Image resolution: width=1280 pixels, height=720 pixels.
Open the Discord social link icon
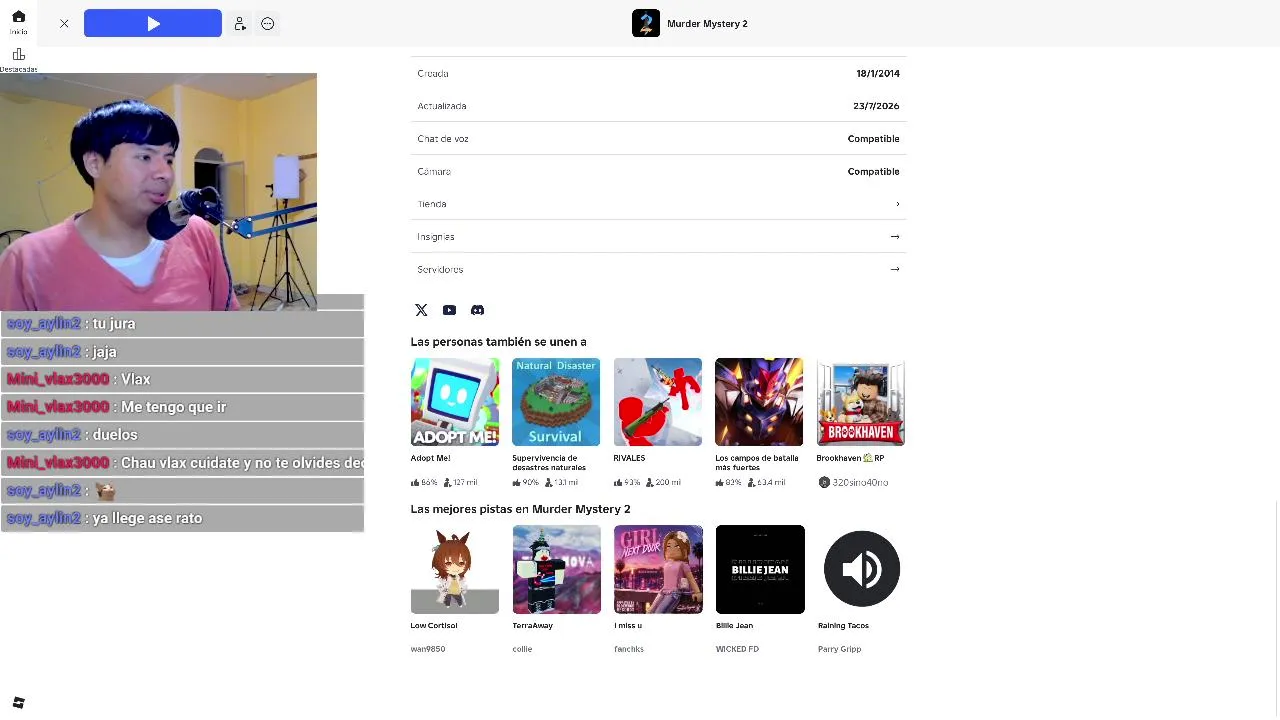[477, 310]
